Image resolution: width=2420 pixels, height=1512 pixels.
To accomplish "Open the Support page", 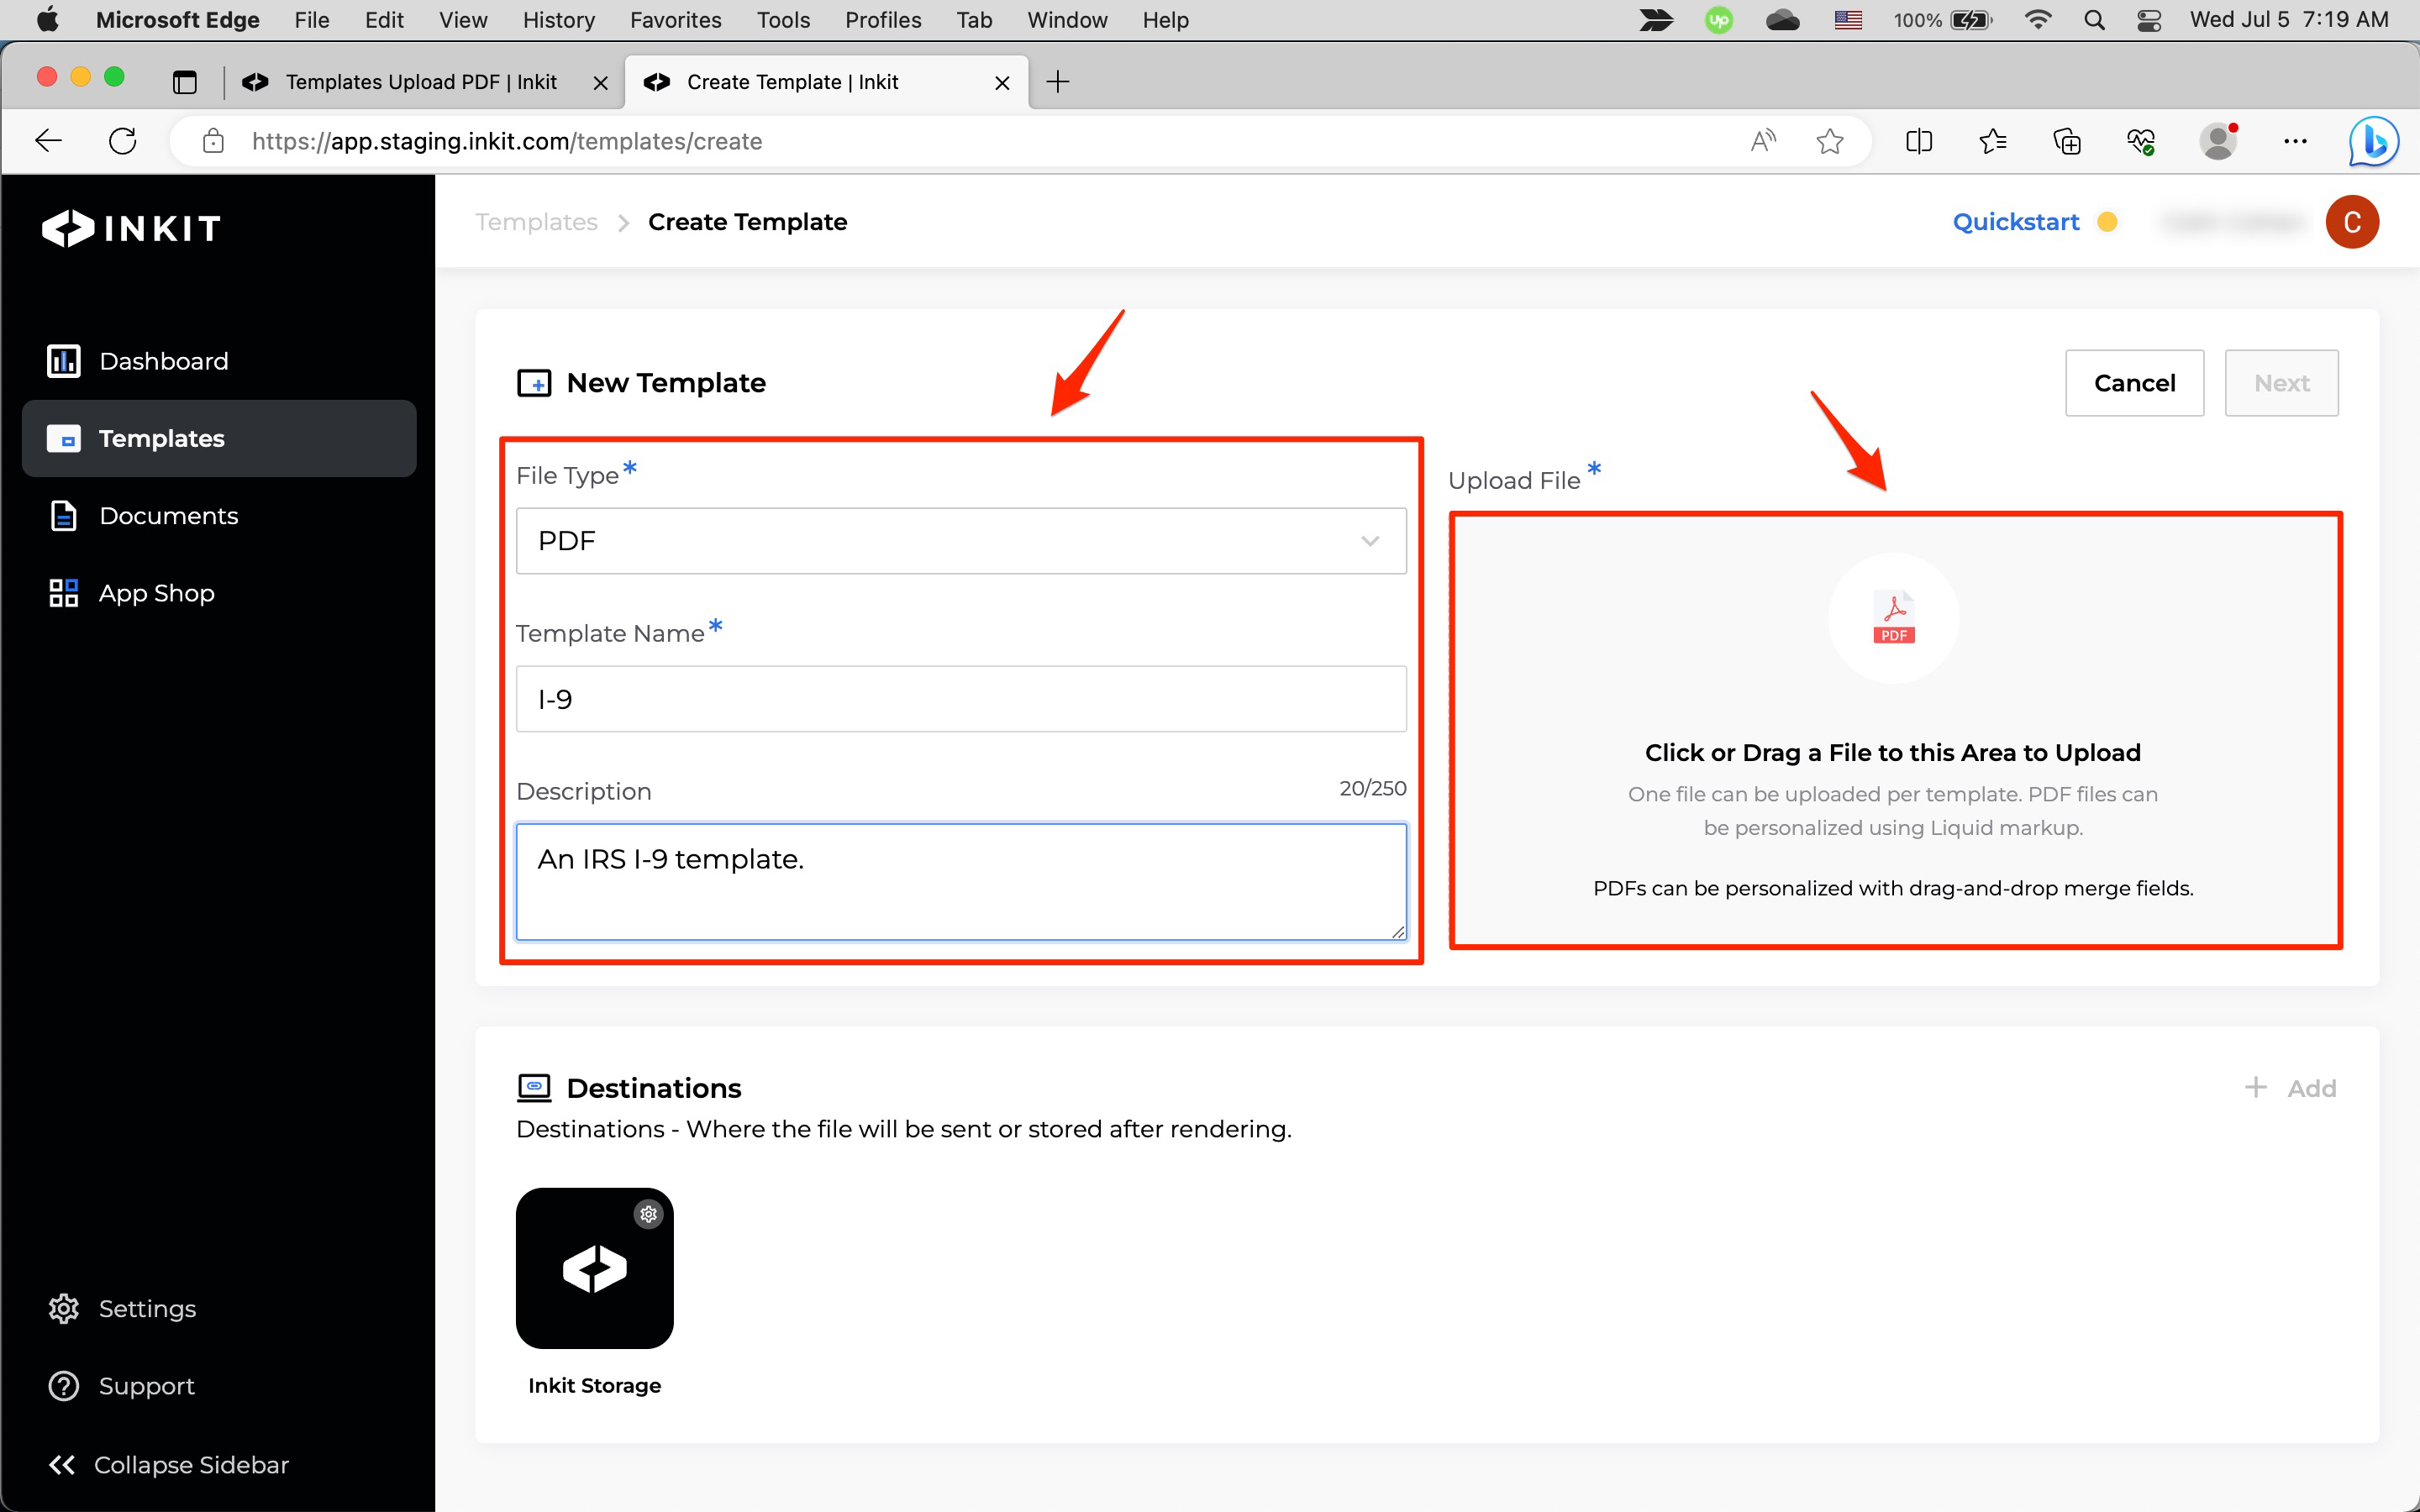I will point(146,1385).
